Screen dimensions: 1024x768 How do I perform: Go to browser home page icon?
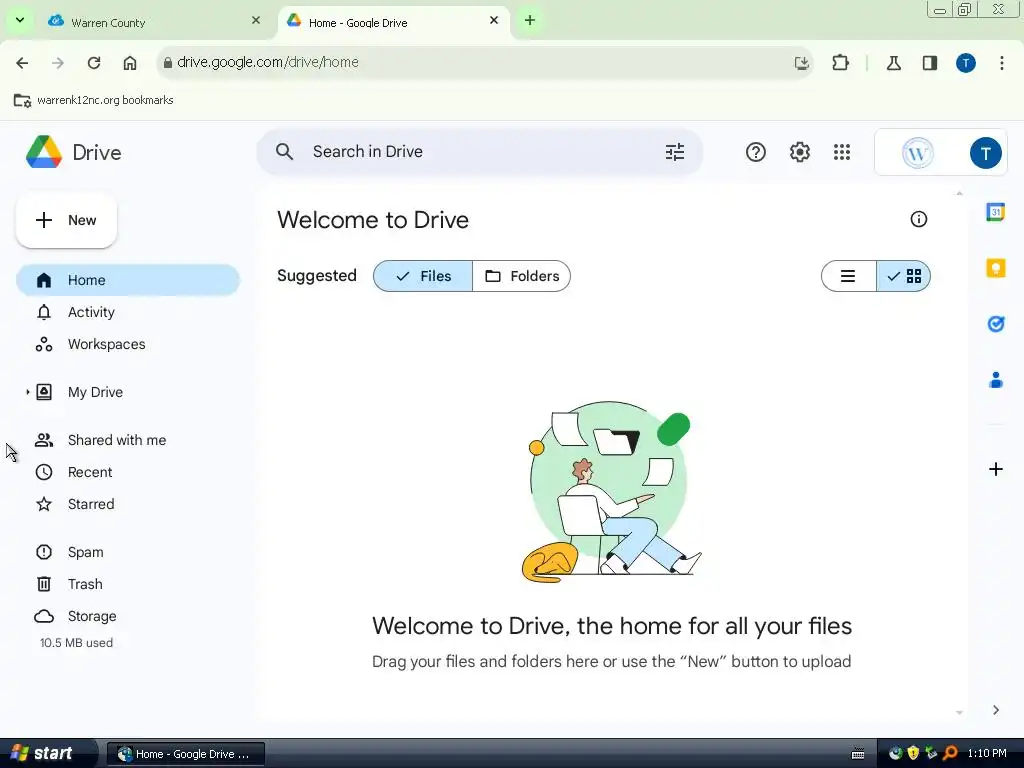tap(130, 63)
